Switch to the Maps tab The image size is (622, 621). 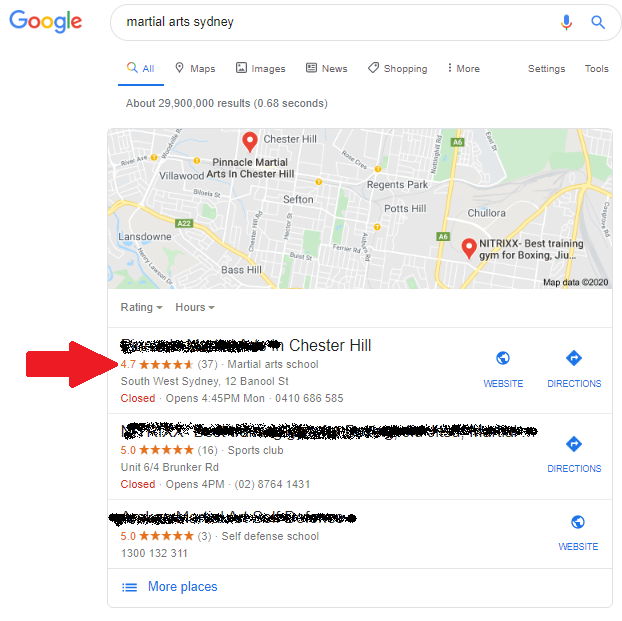click(195, 68)
